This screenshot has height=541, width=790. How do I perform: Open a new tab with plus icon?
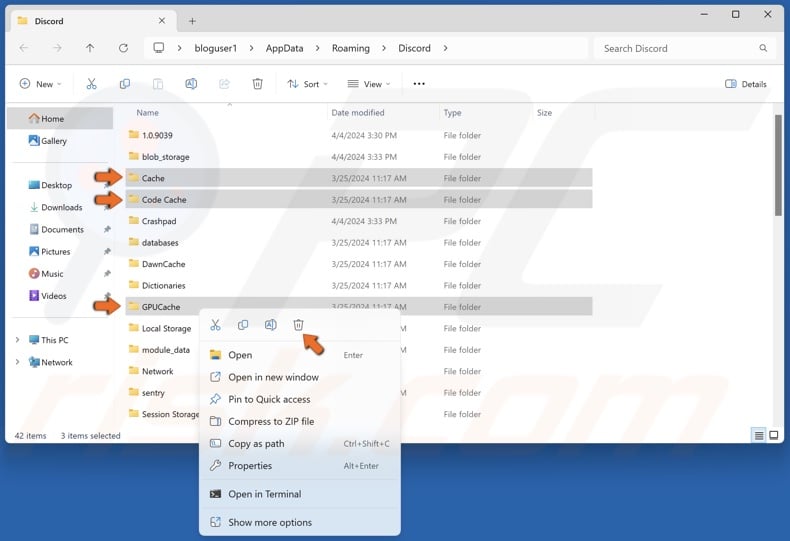[x=192, y=21]
